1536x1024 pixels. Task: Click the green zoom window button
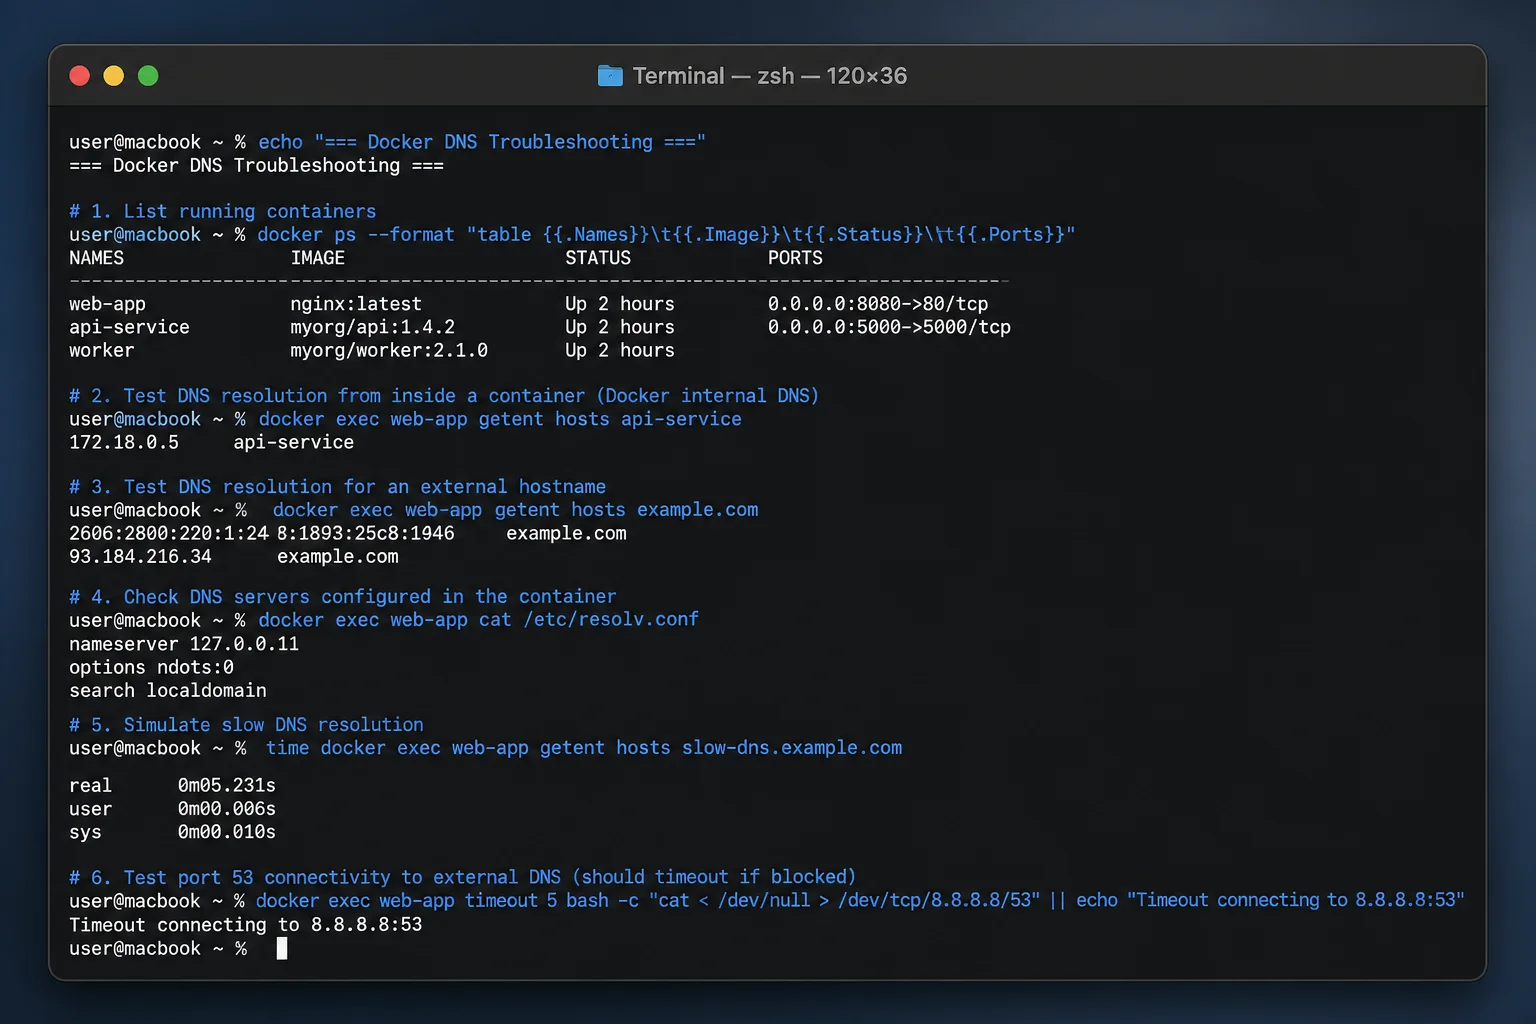(148, 76)
